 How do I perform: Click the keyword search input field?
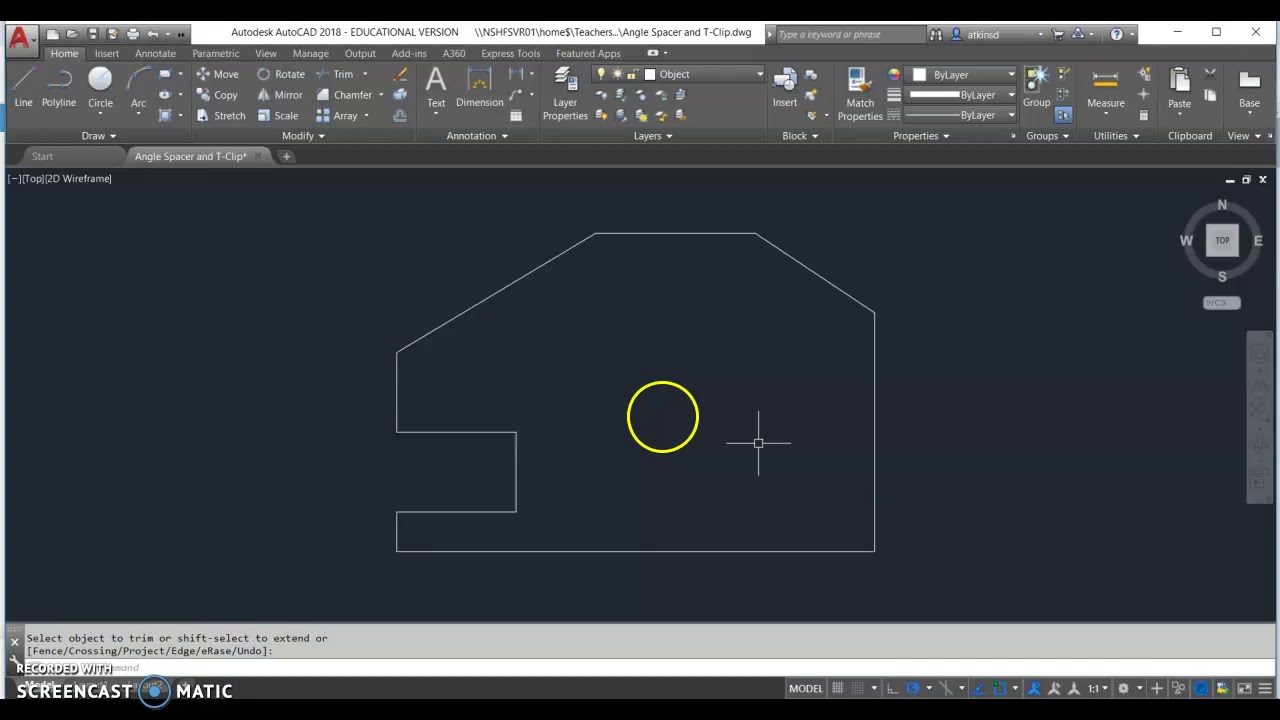tap(850, 34)
